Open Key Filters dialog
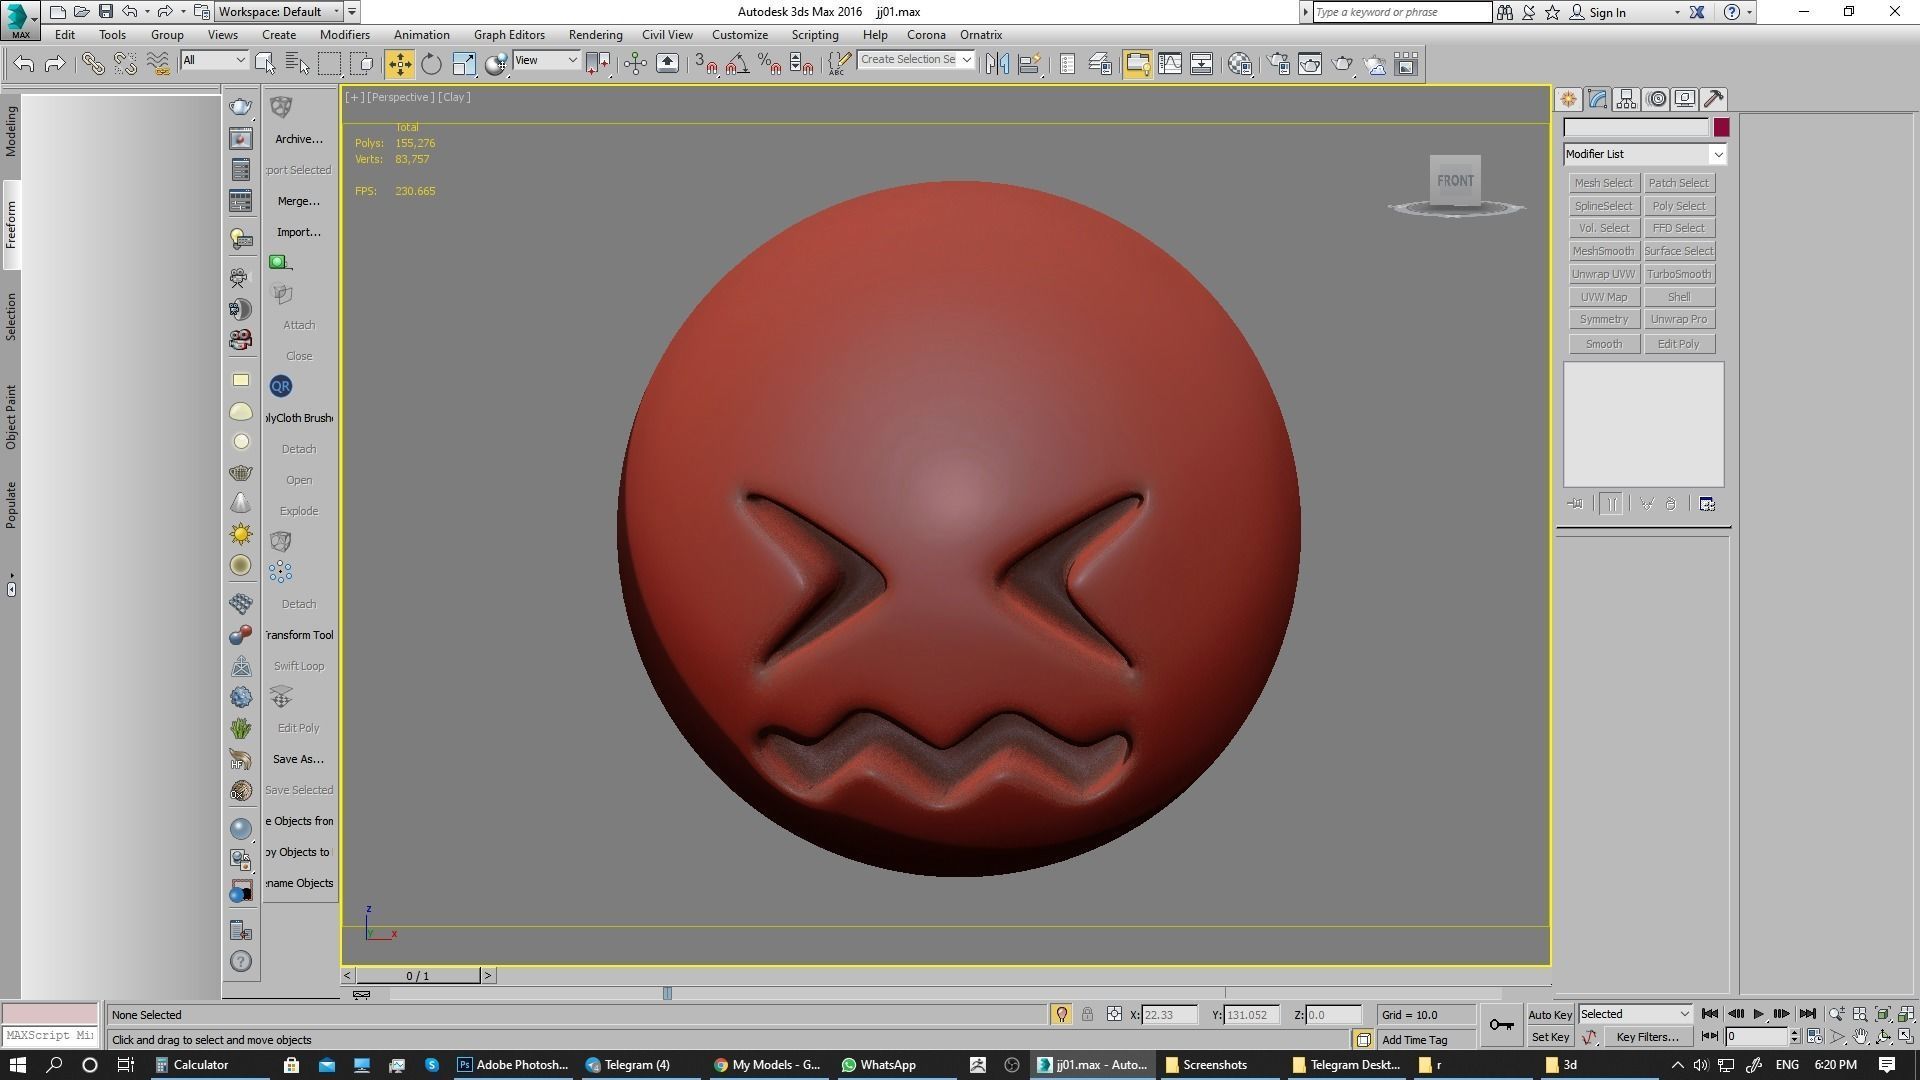The width and height of the screenshot is (1920, 1080). pos(1647,1037)
